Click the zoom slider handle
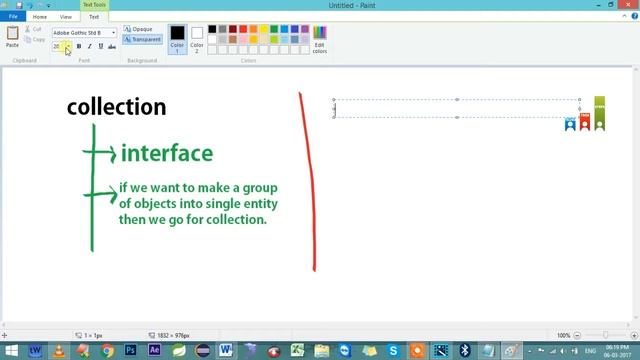This screenshot has width=640, height=360. point(605,336)
